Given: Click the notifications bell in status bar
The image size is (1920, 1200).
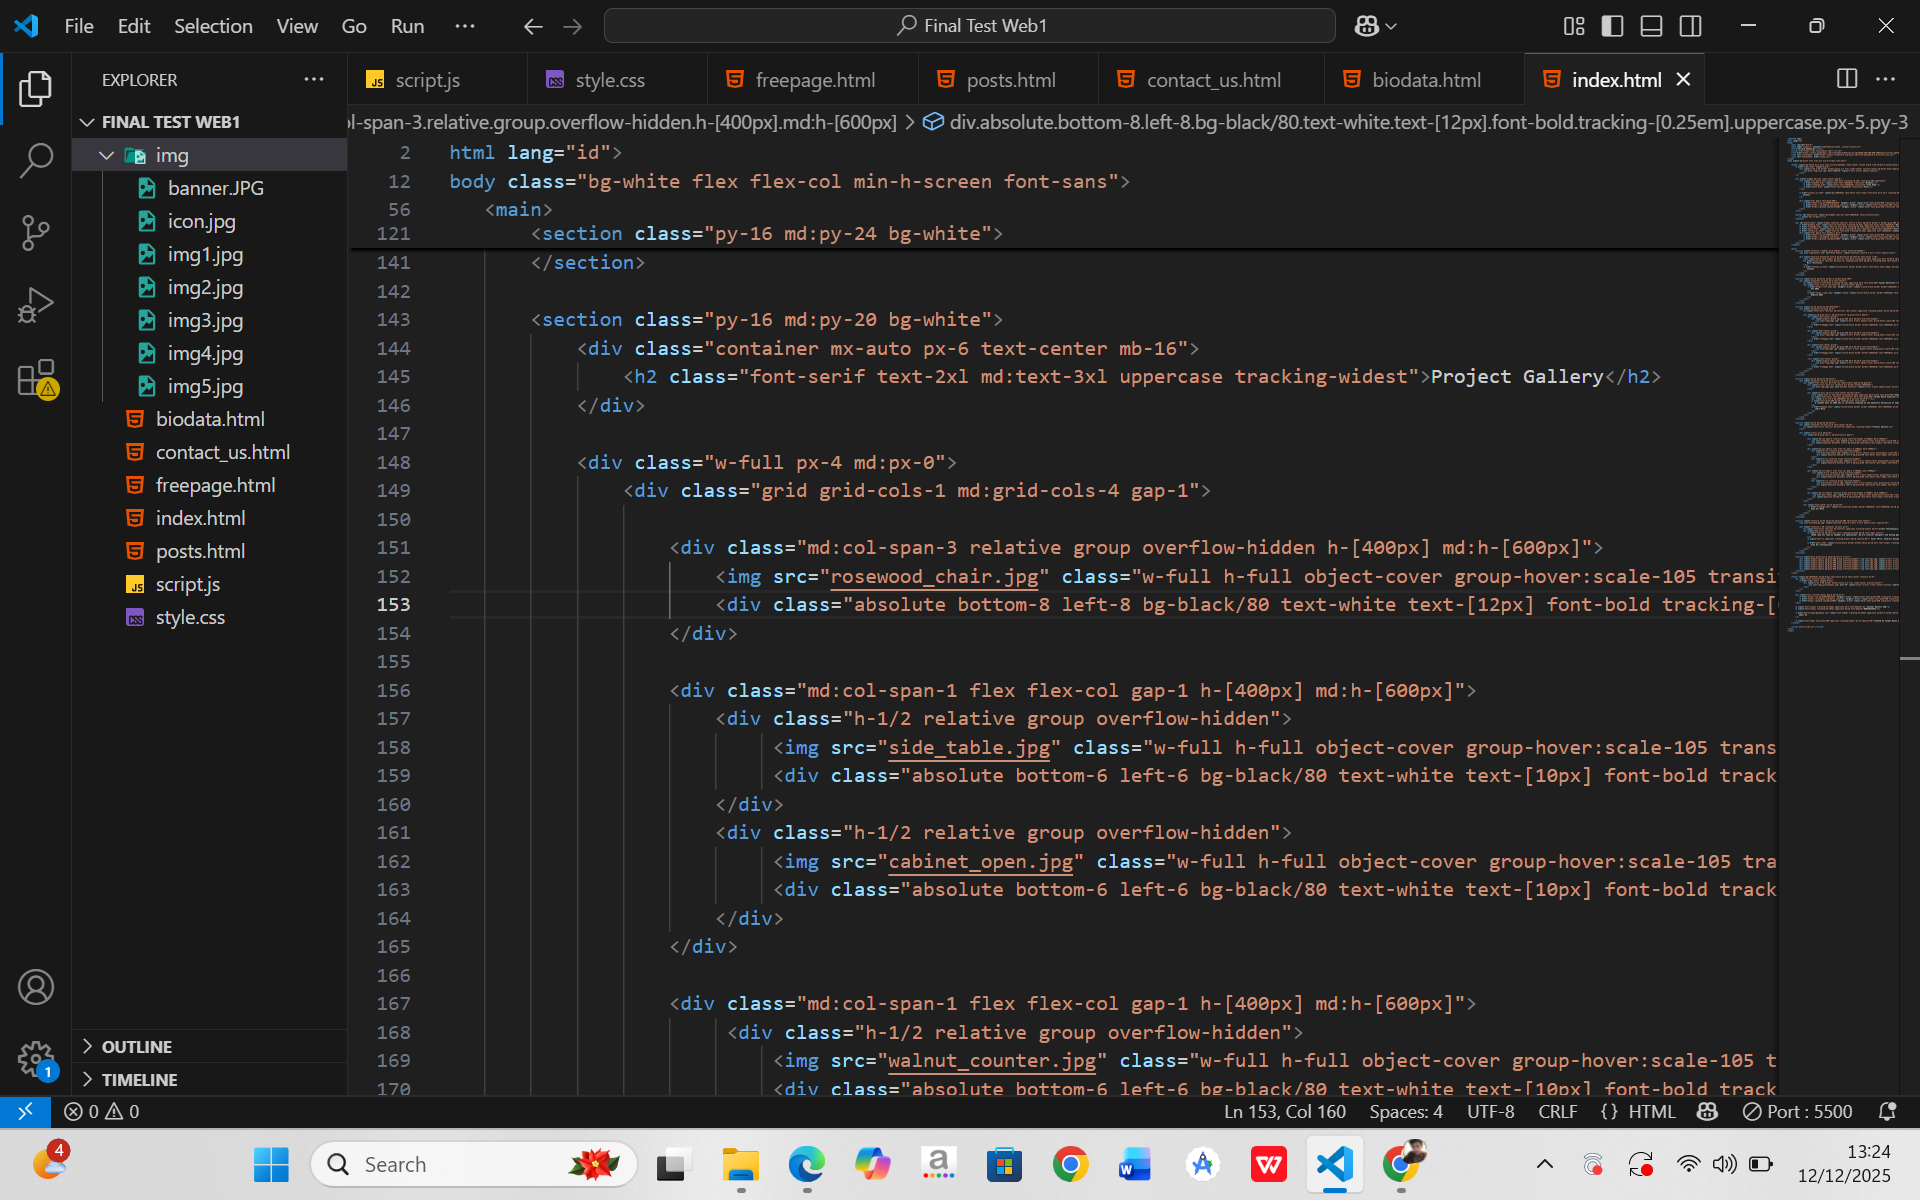Looking at the screenshot, I should click(x=1887, y=1111).
